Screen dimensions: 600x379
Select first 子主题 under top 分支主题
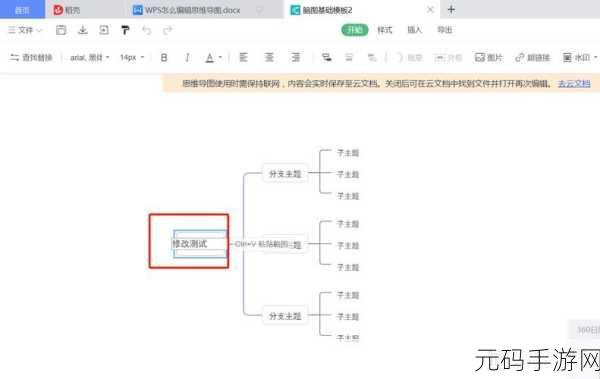[348, 153]
